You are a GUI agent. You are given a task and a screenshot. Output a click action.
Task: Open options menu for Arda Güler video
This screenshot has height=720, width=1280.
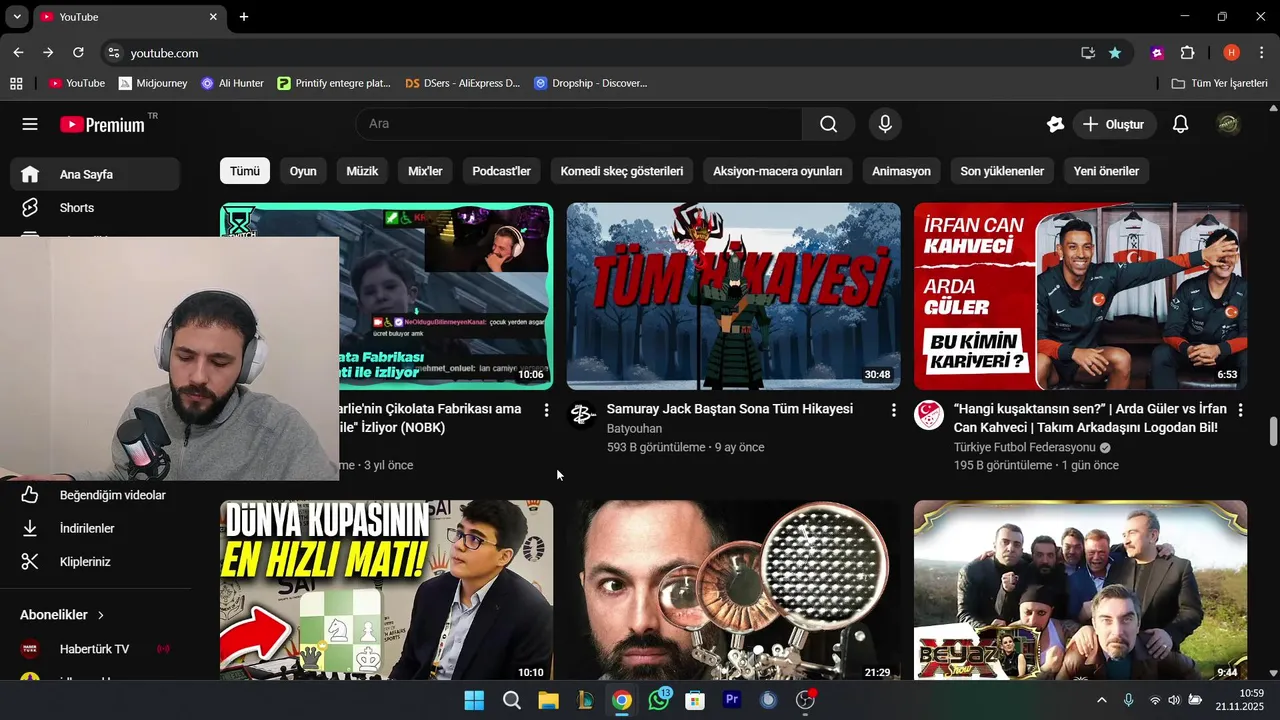pyautogui.click(x=1240, y=410)
